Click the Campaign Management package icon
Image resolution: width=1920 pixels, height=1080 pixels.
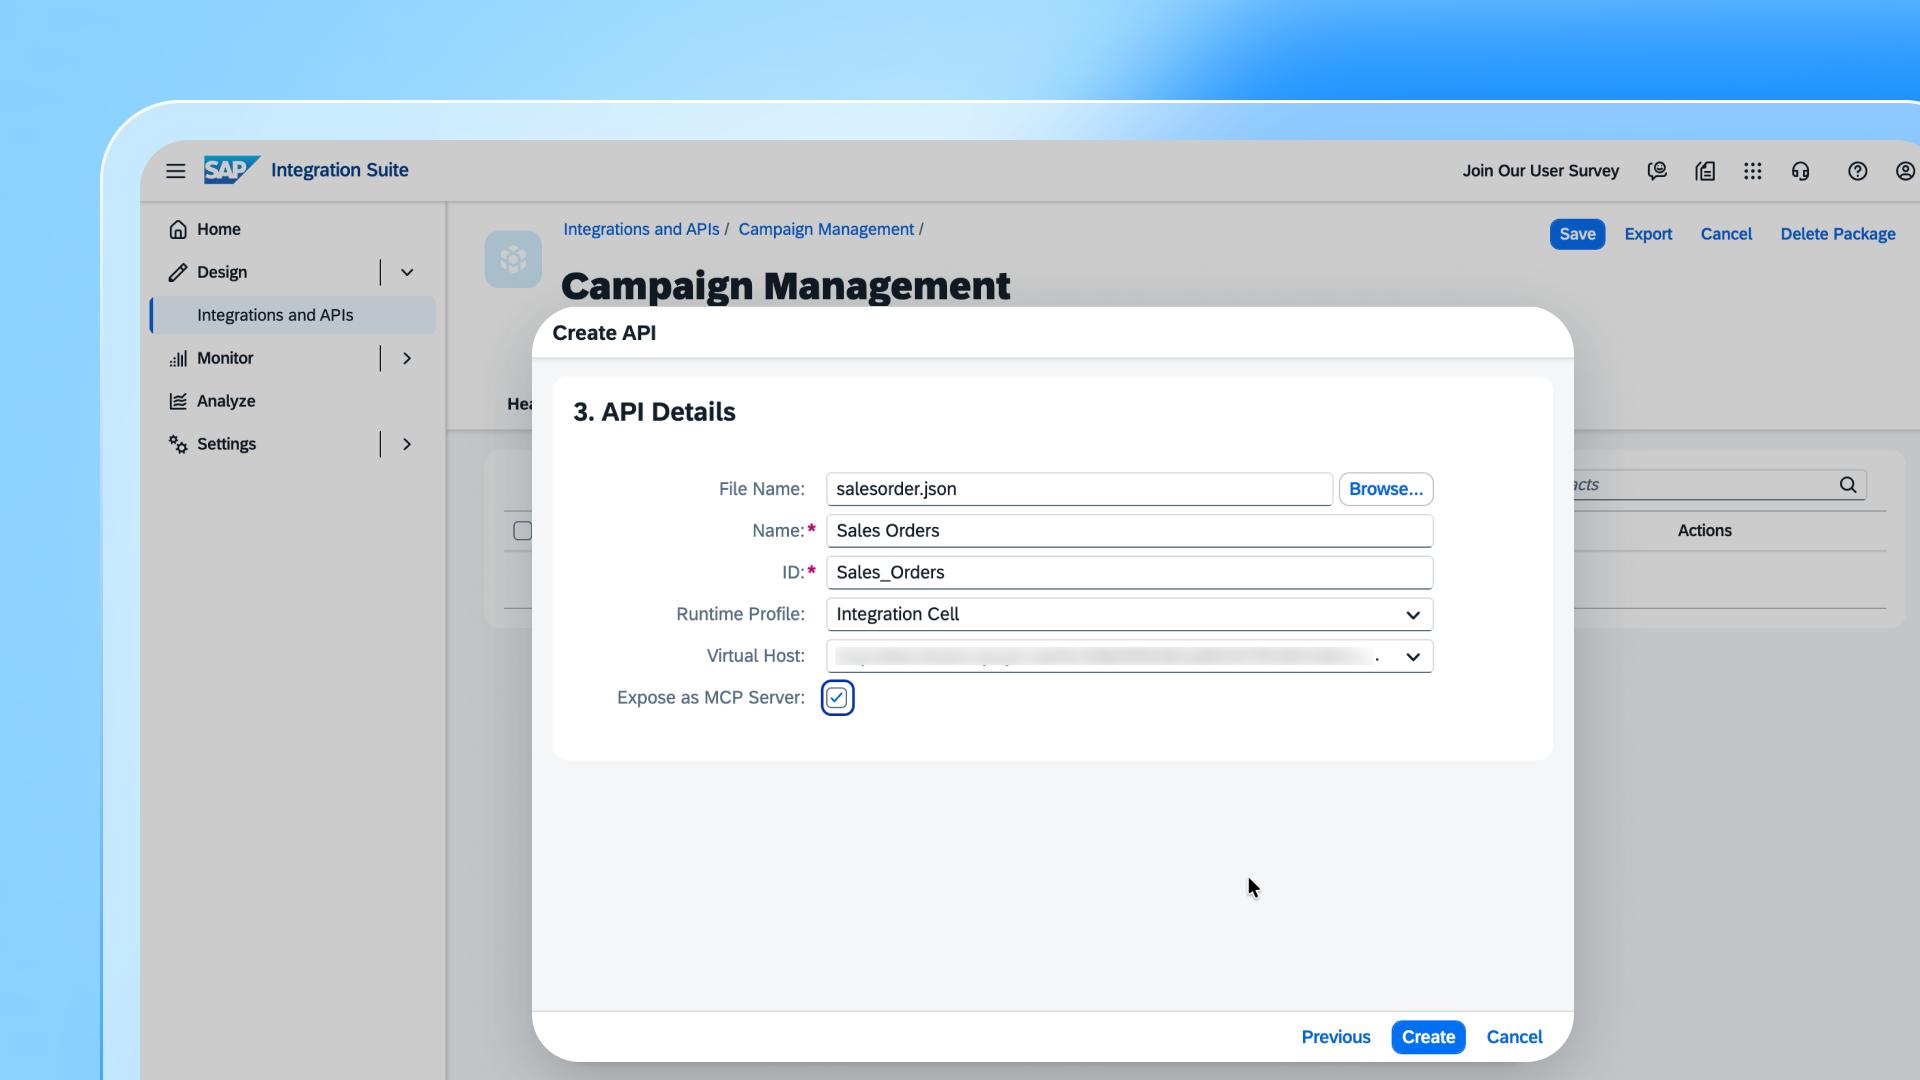(x=513, y=259)
